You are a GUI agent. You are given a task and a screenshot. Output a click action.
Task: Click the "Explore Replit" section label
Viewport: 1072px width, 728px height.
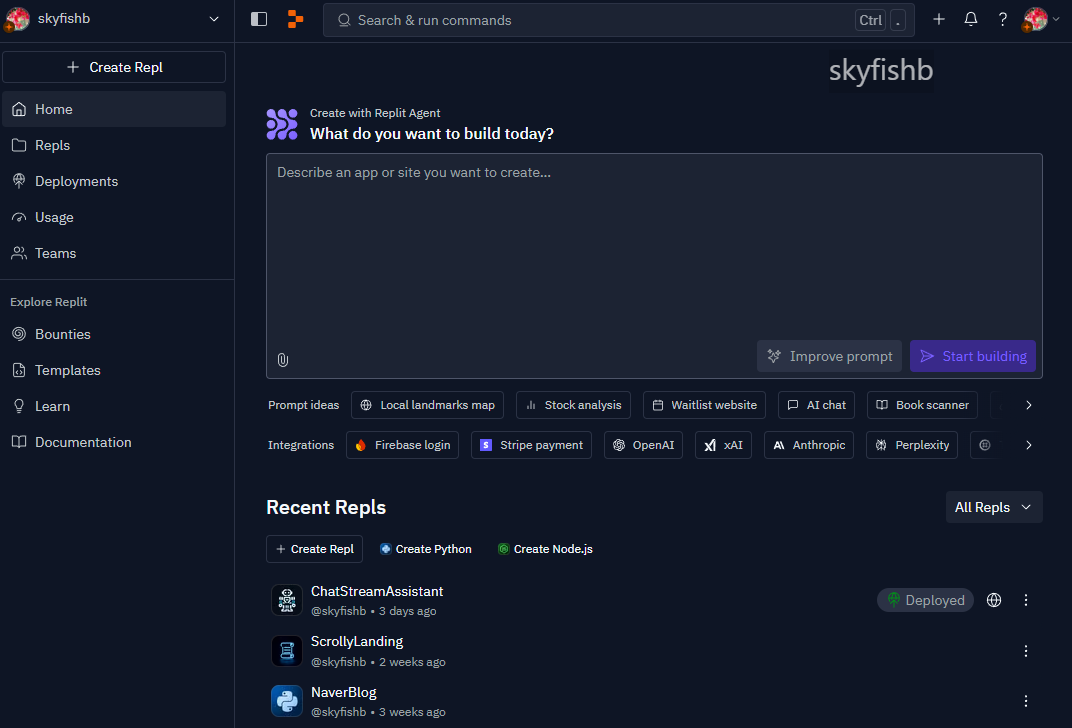[49, 301]
